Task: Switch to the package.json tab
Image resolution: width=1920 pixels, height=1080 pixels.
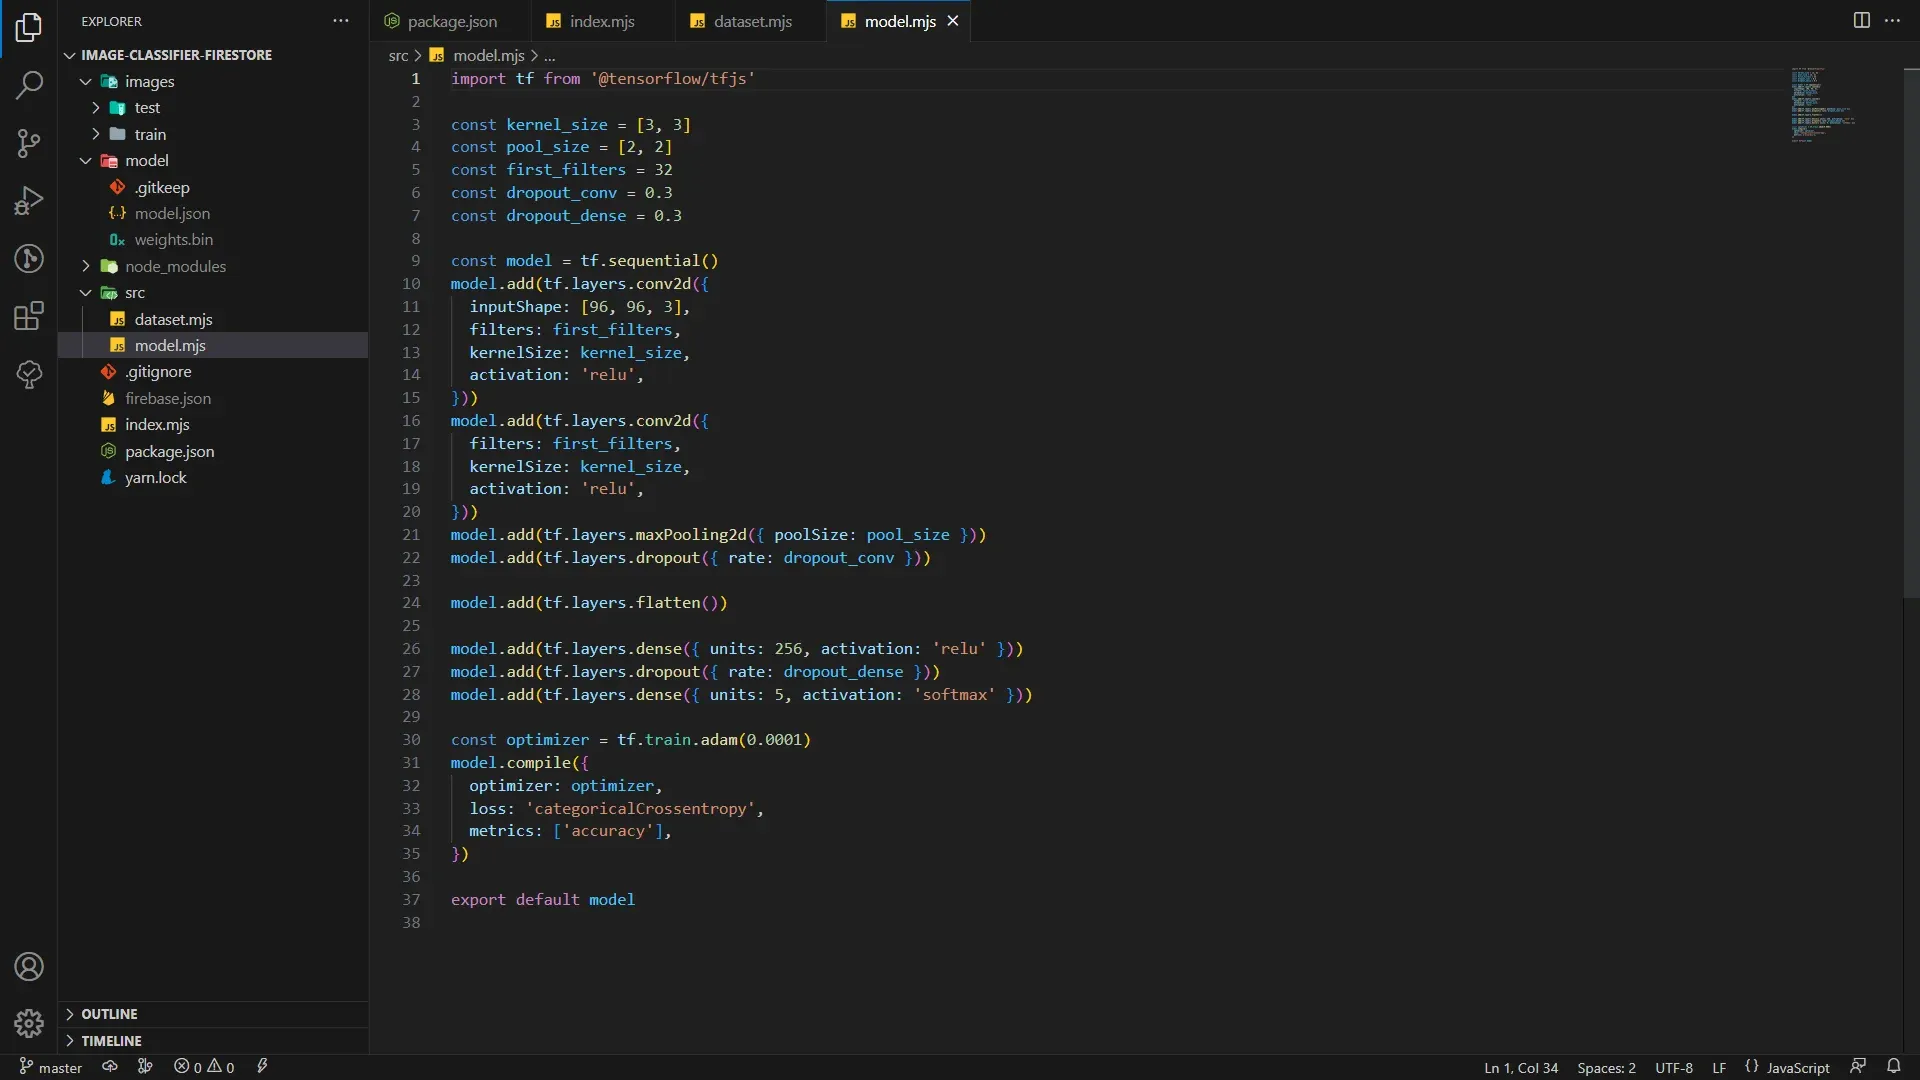Action: 451,21
